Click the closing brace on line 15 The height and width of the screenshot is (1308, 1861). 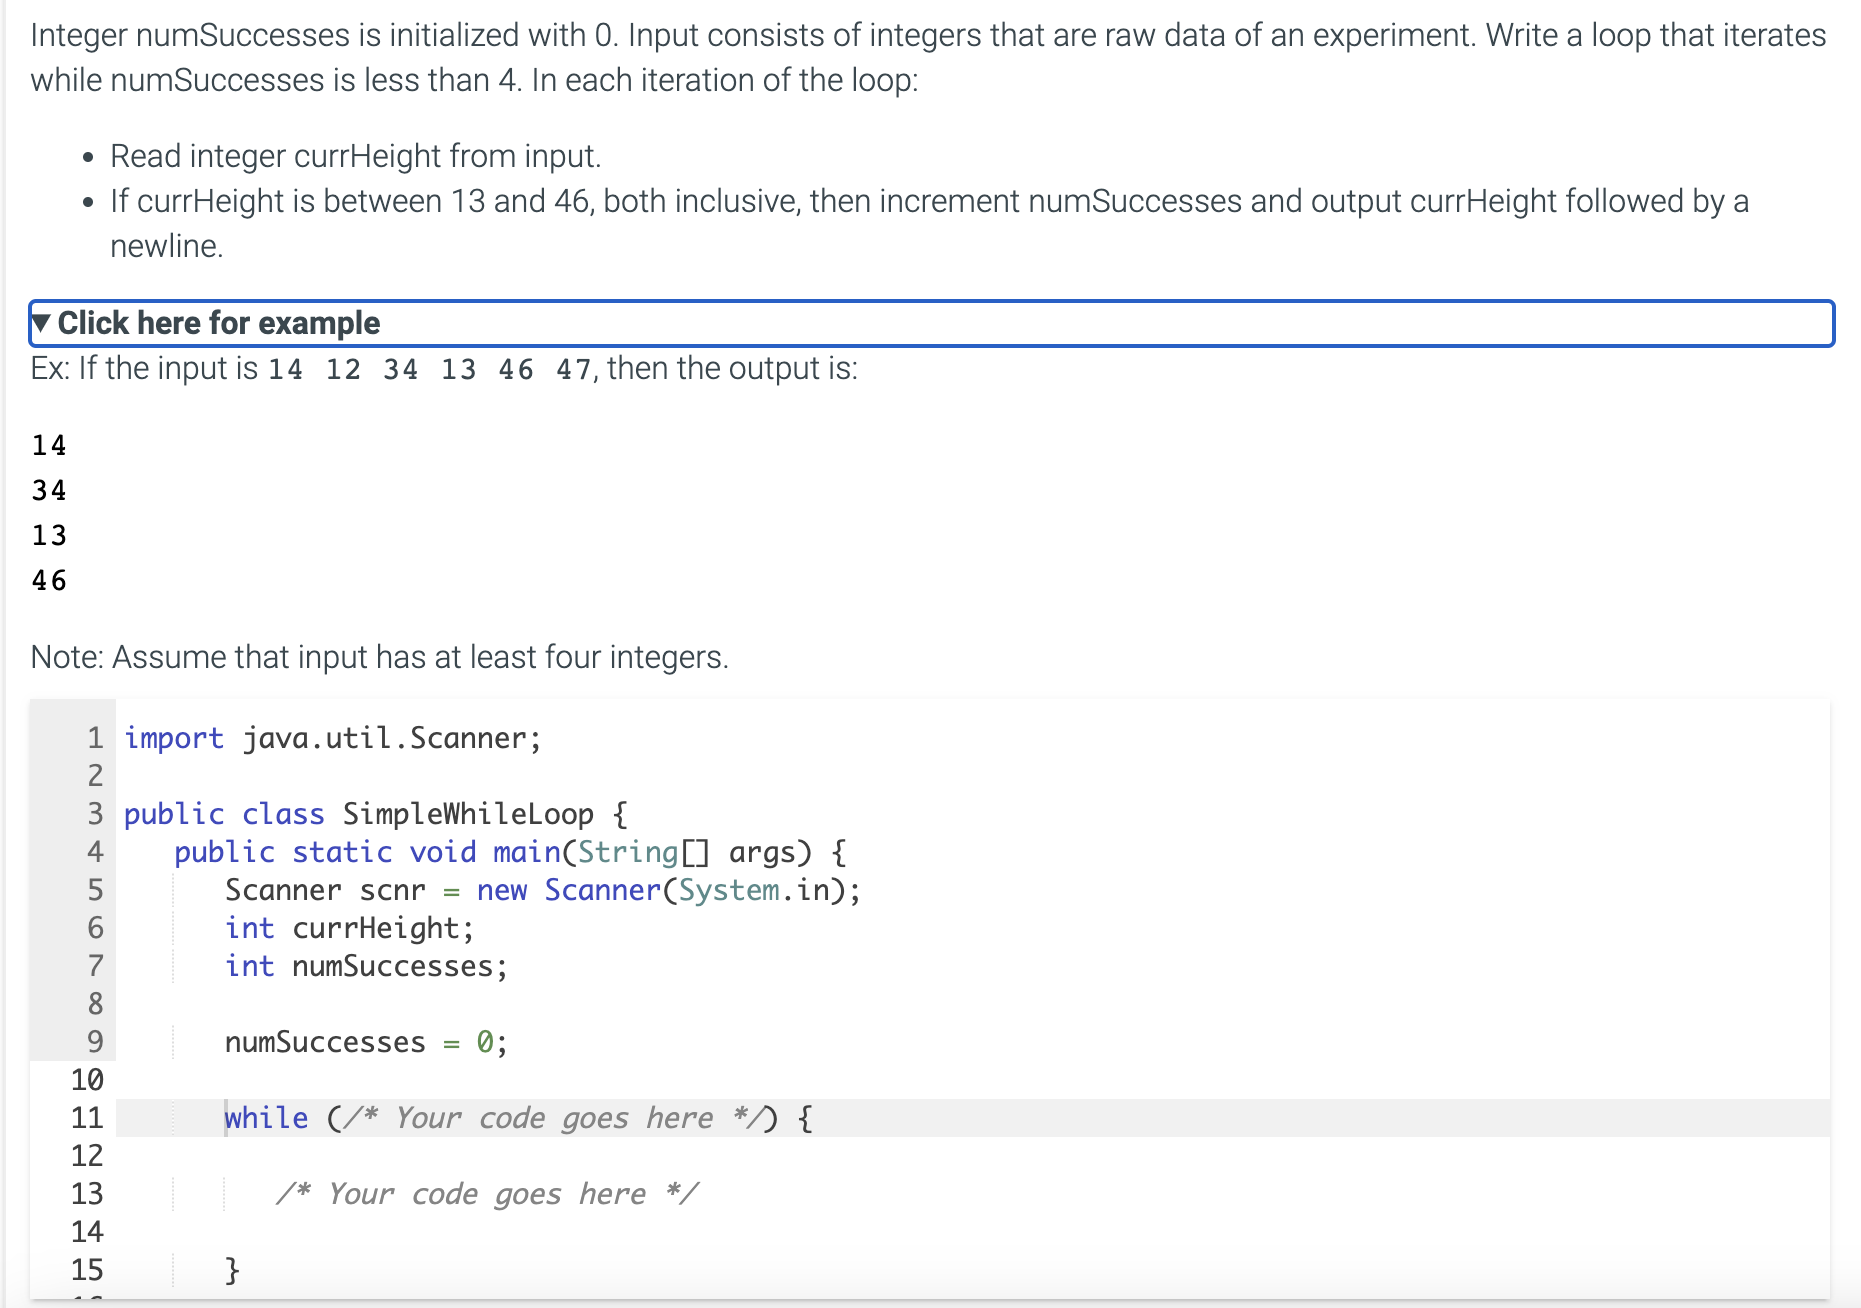pyautogui.click(x=232, y=1268)
